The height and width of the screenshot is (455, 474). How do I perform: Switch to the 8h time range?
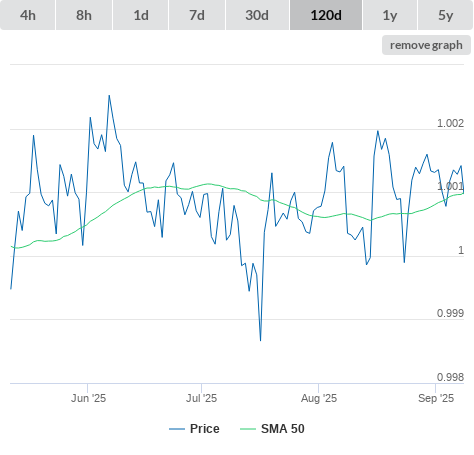click(x=84, y=15)
